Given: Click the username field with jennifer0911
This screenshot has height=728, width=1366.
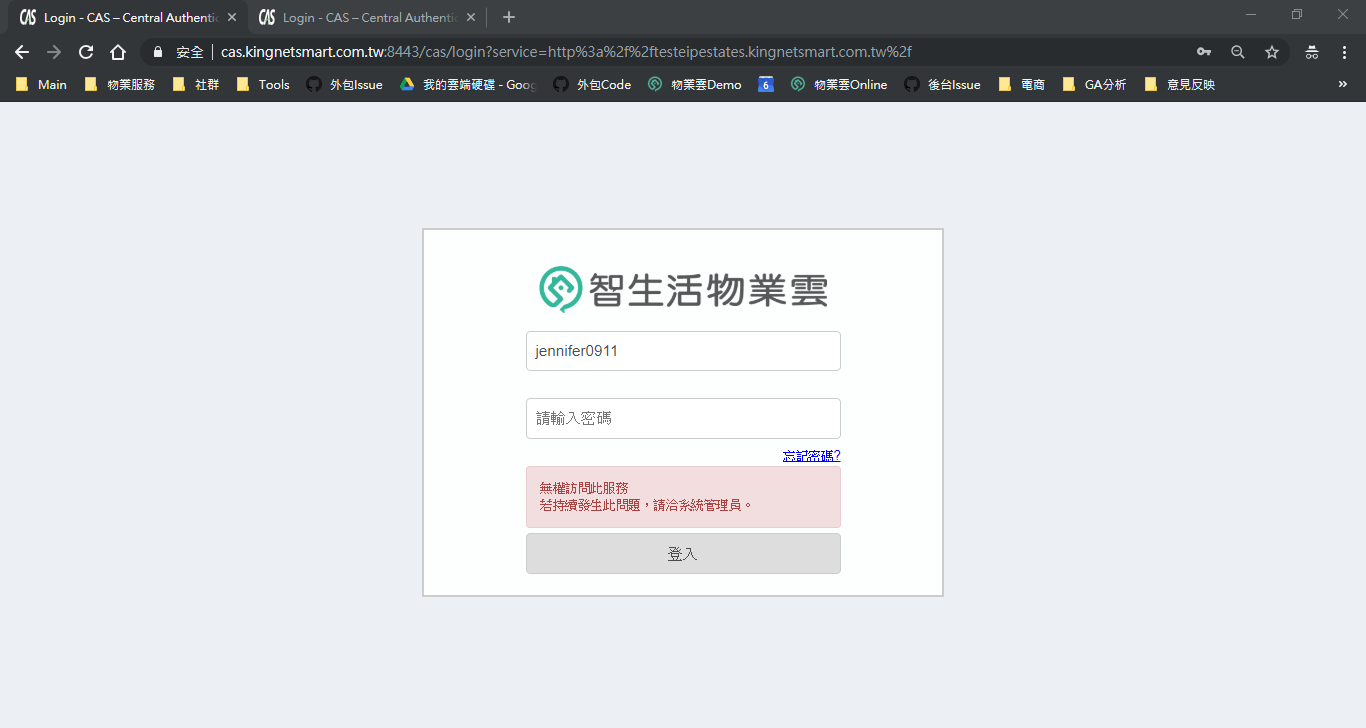Looking at the screenshot, I should pos(683,351).
